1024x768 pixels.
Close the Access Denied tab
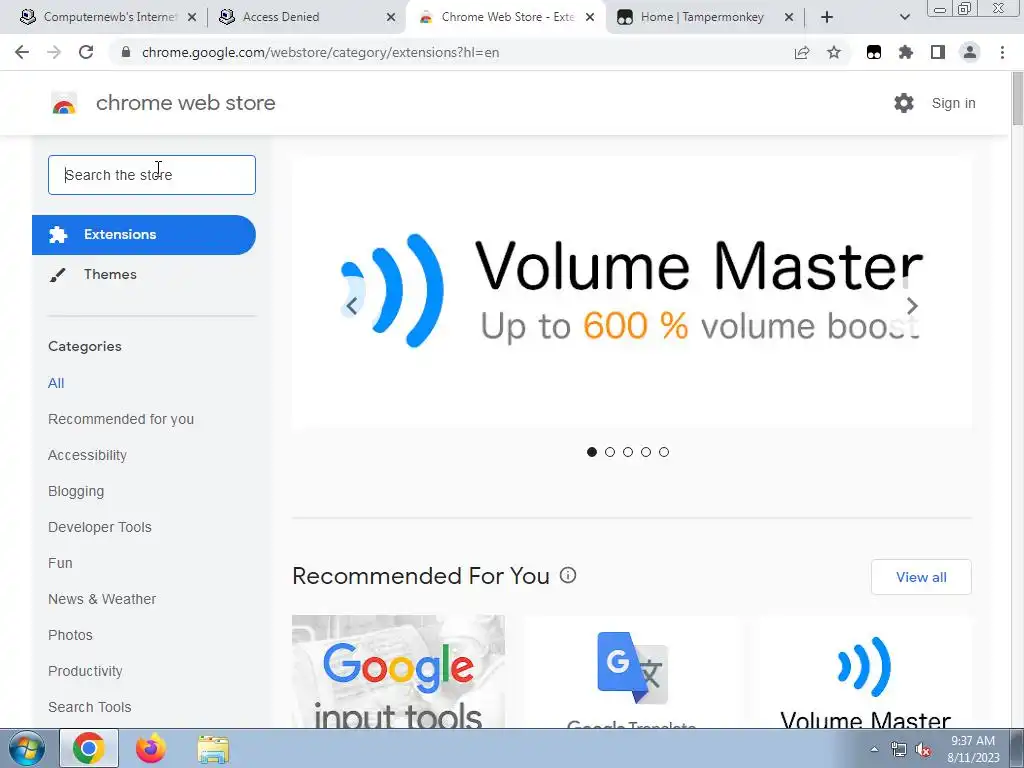coord(391,17)
